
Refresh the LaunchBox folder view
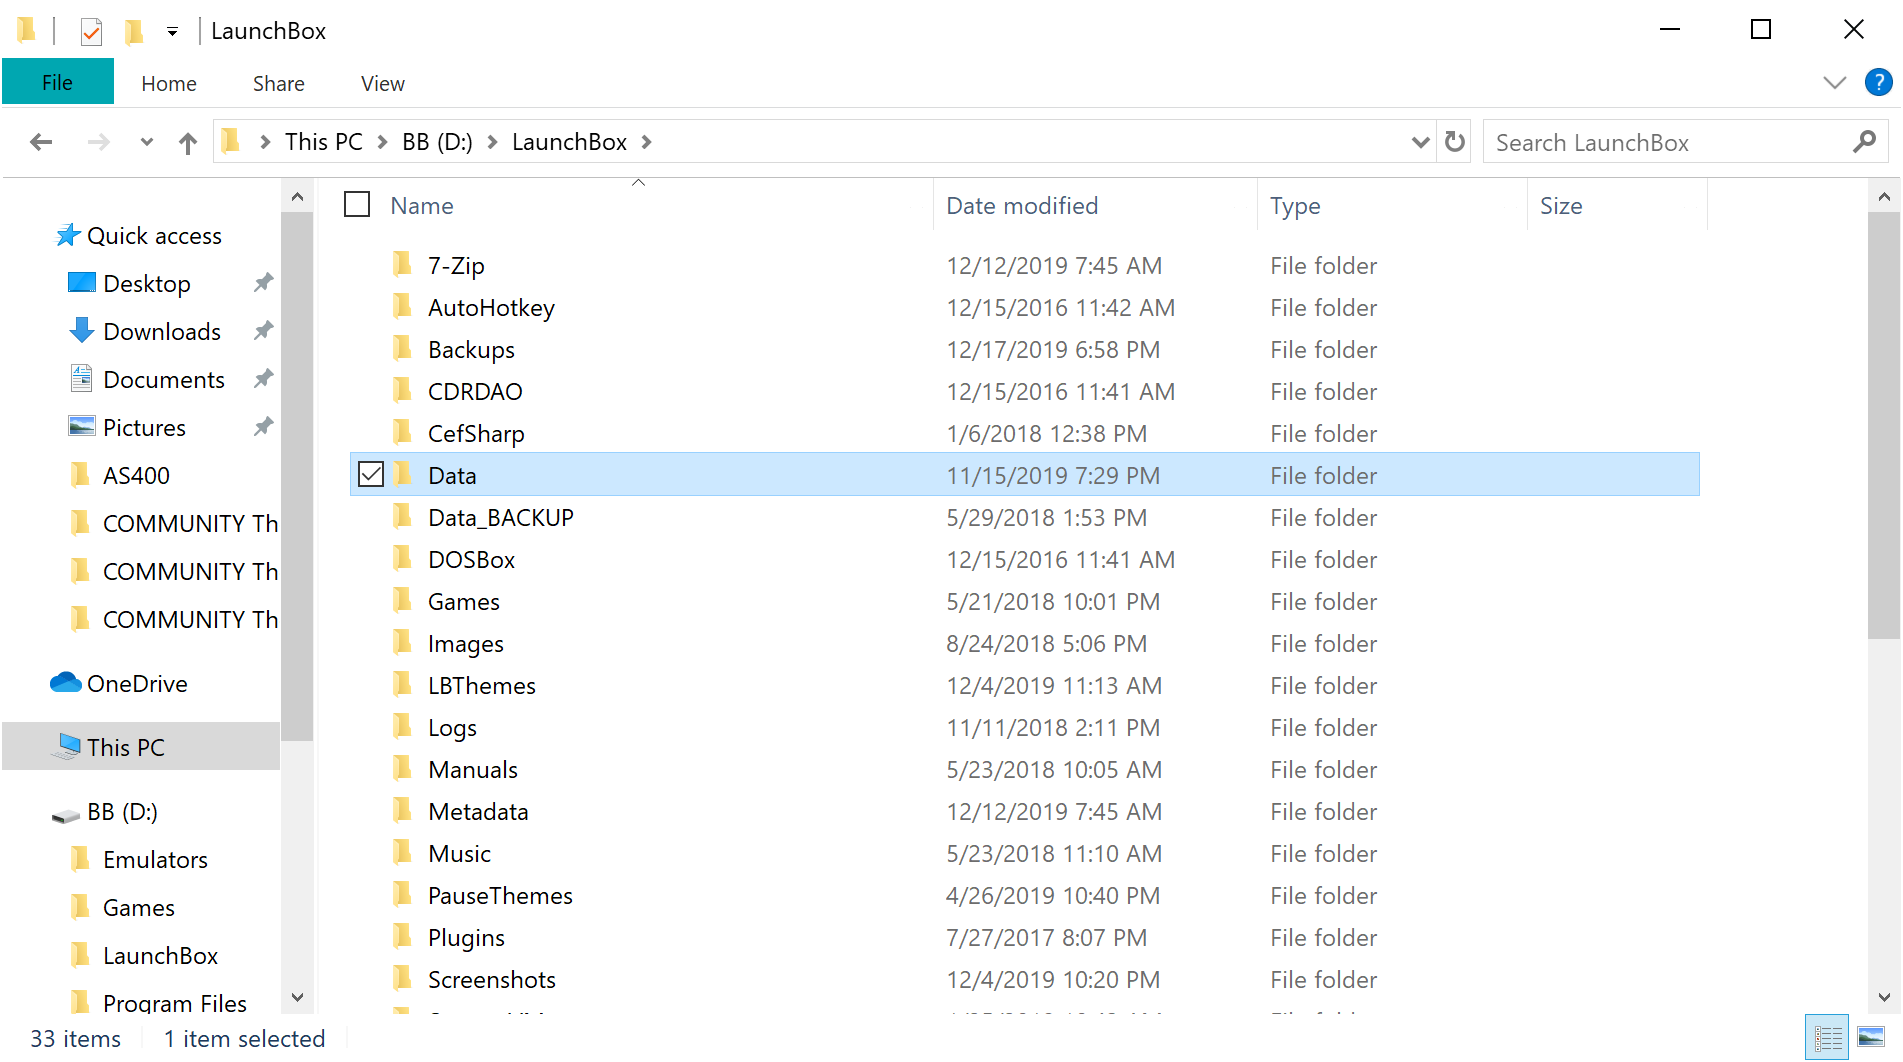(1455, 142)
